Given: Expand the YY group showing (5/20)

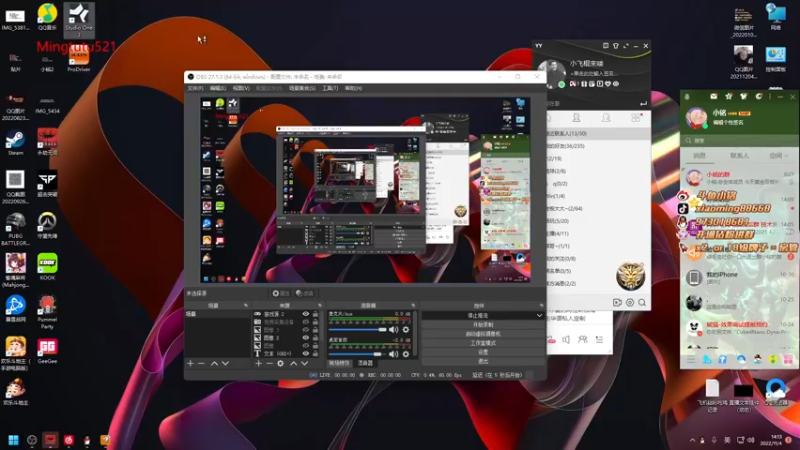Looking at the screenshot, I should pyautogui.click(x=598, y=221).
